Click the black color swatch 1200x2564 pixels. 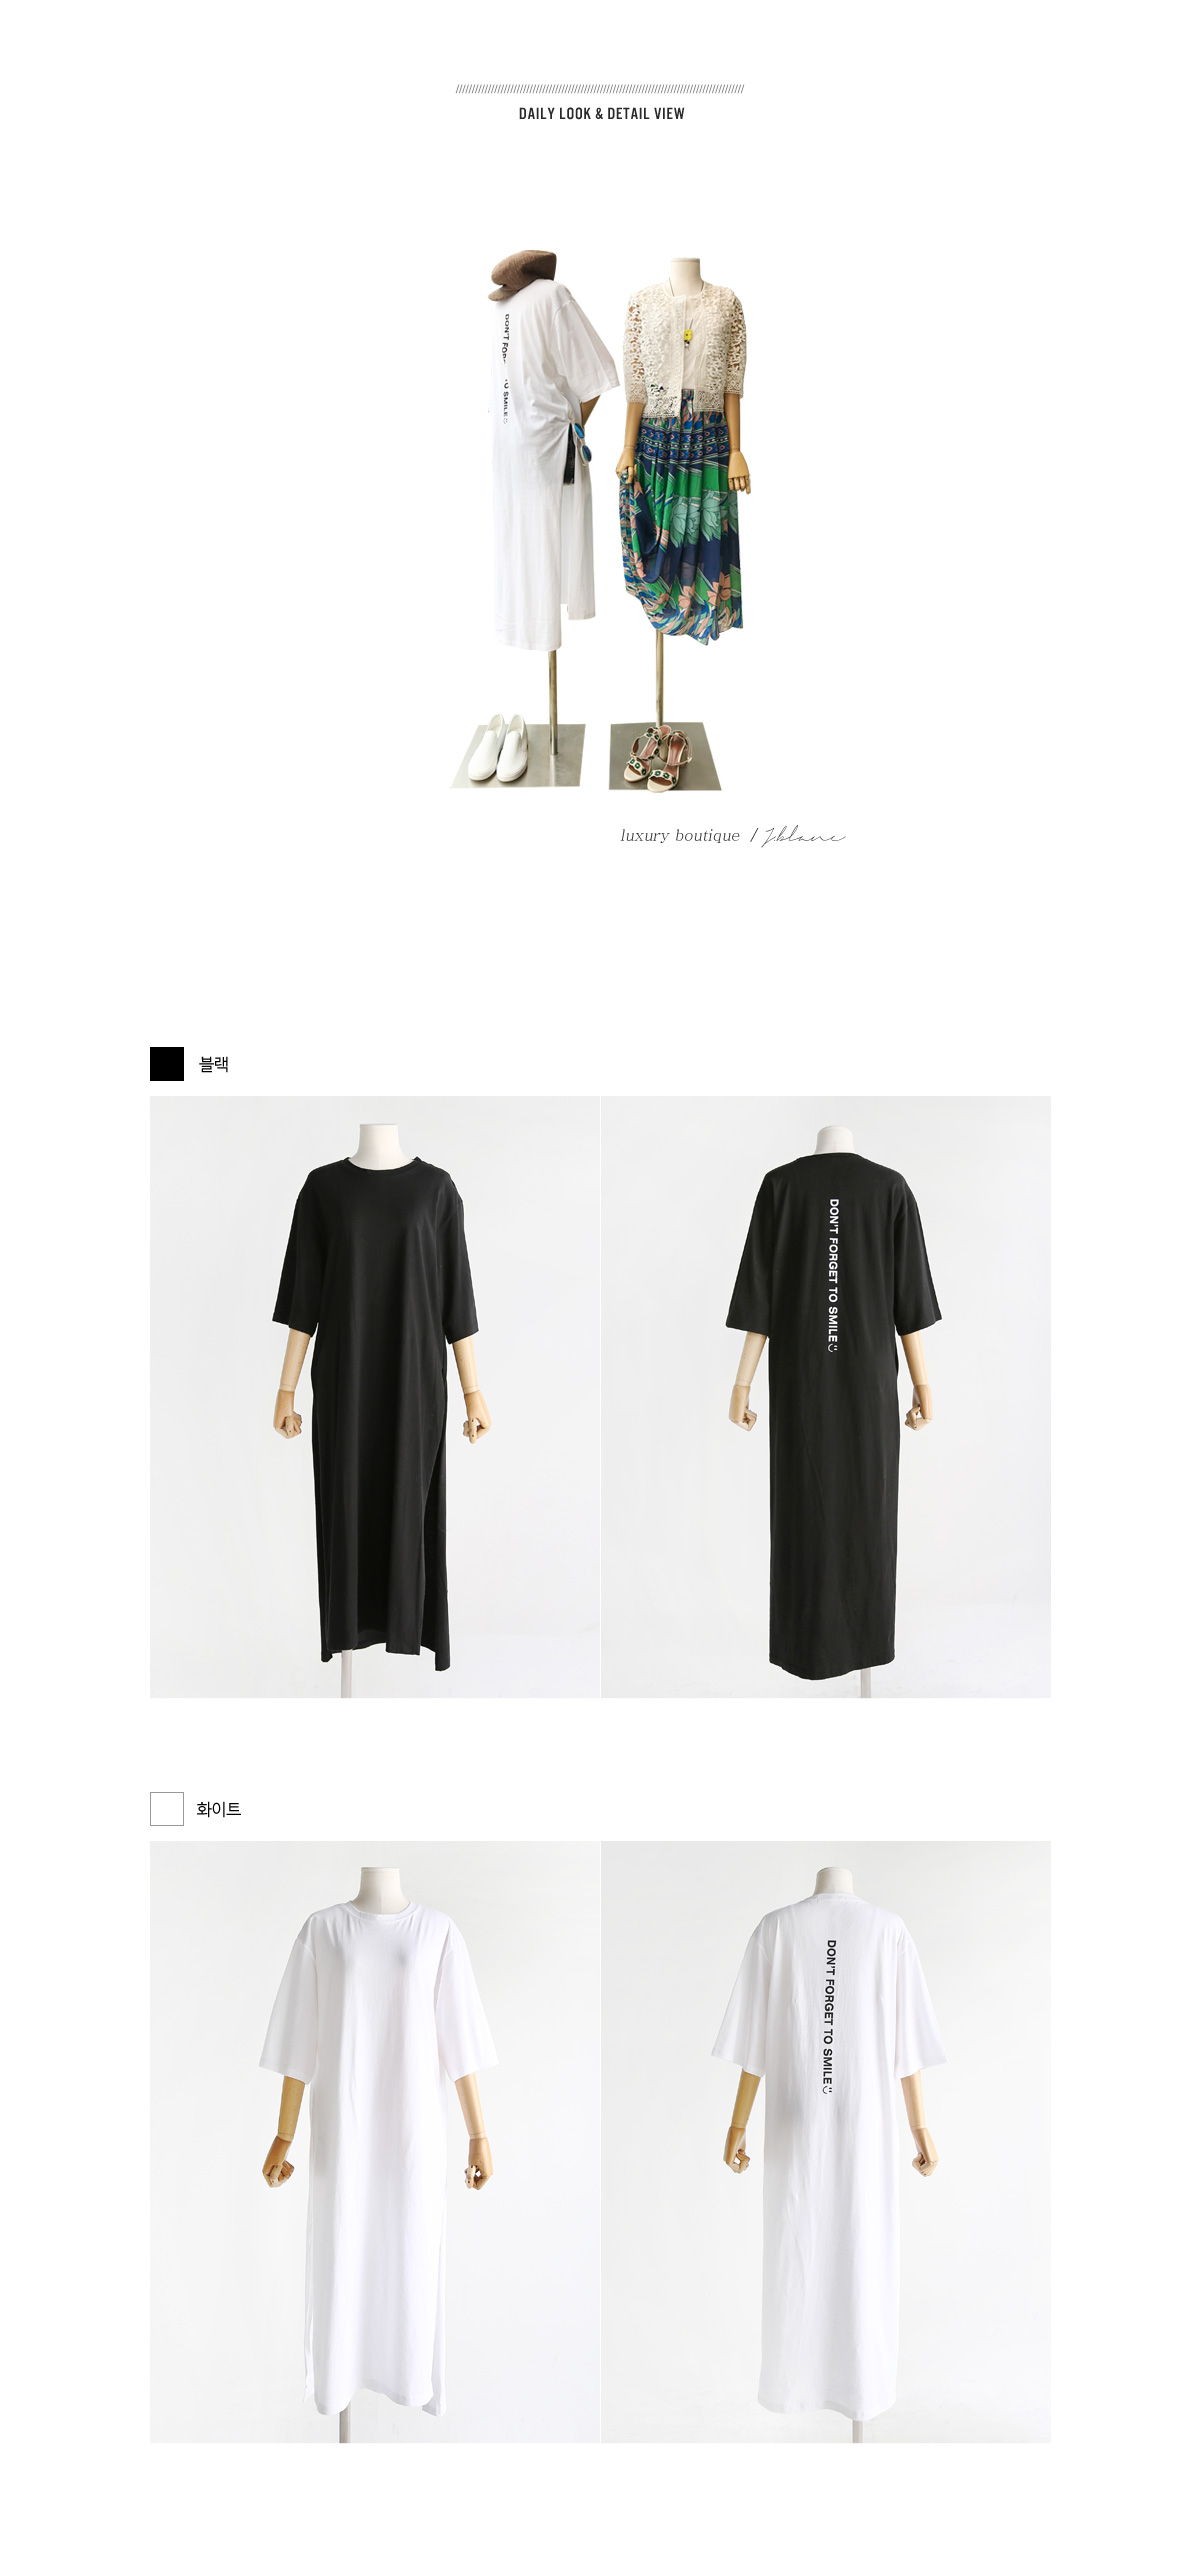pyautogui.click(x=167, y=1064)
